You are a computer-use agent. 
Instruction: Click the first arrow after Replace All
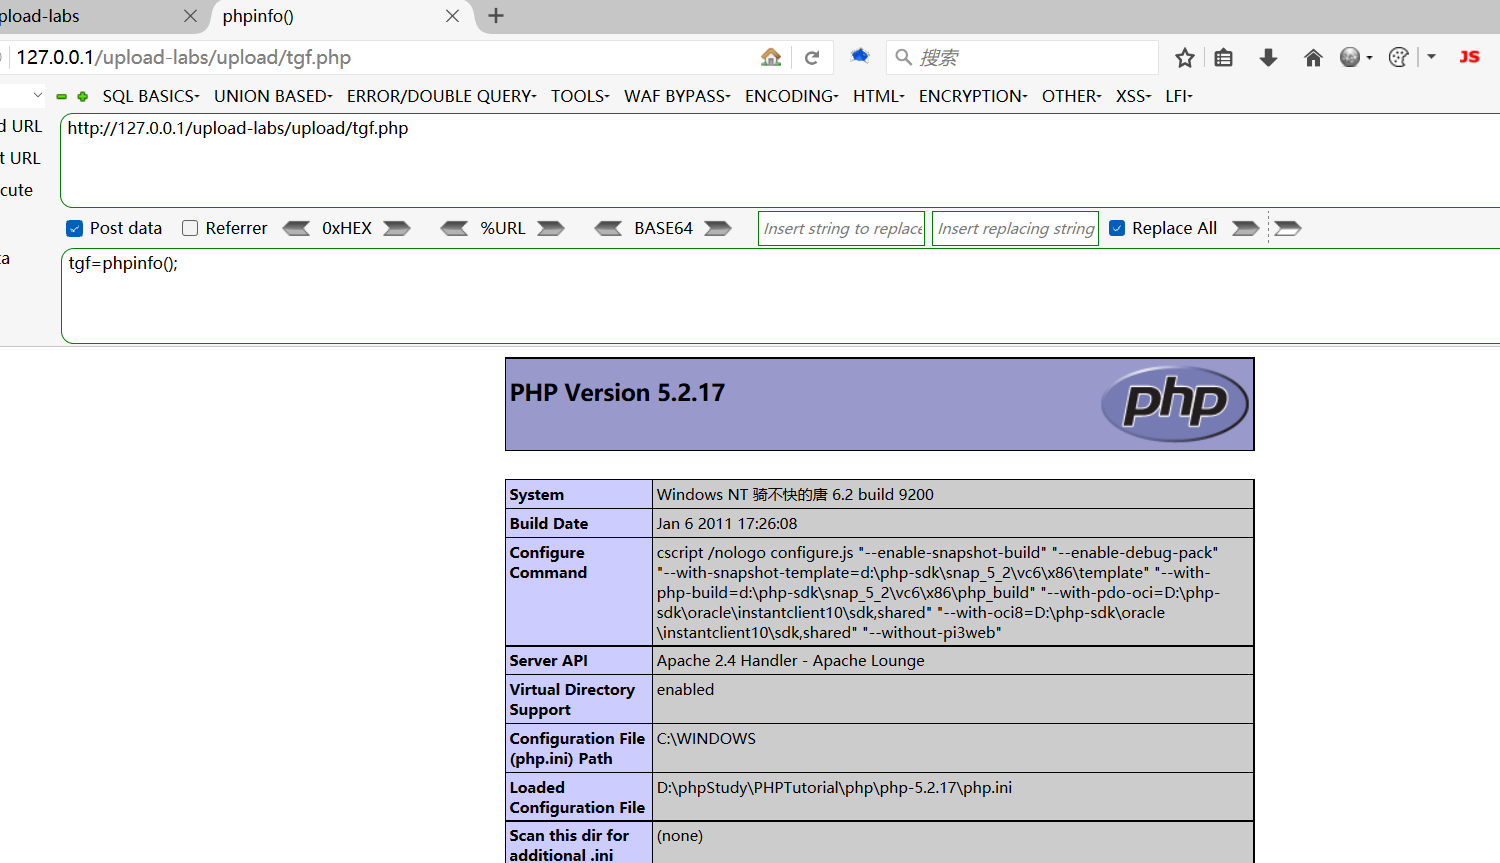(1246, 228)
